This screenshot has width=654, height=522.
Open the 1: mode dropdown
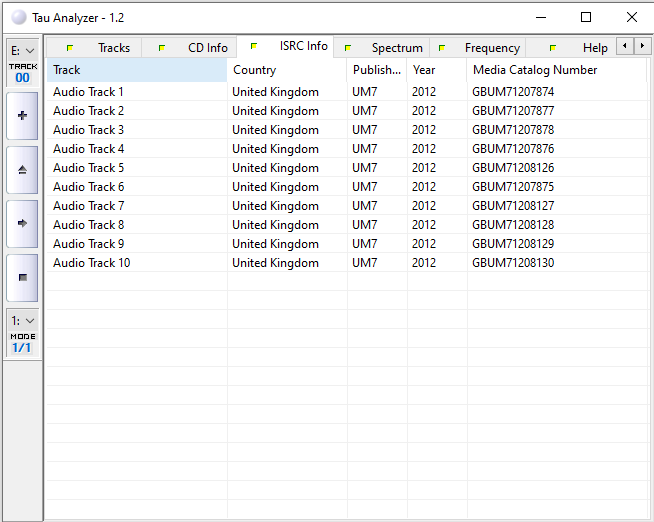(x=23, y=321)
